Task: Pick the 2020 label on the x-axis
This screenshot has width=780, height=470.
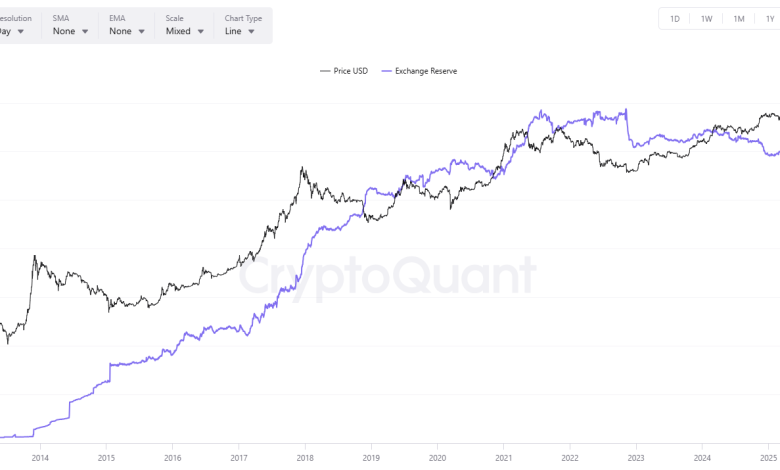Action: [437, 459]
